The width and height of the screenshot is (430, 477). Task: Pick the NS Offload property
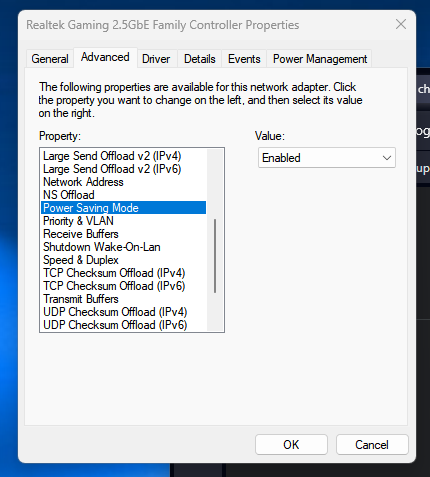point(123,195)
